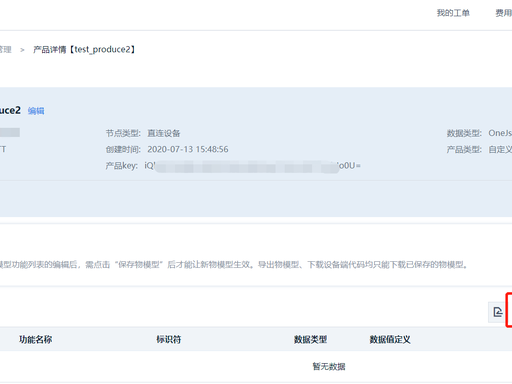Click the export document icon above table
Image resolution: width=512 pixels, height=384 pixels.
tap(497, 312)
